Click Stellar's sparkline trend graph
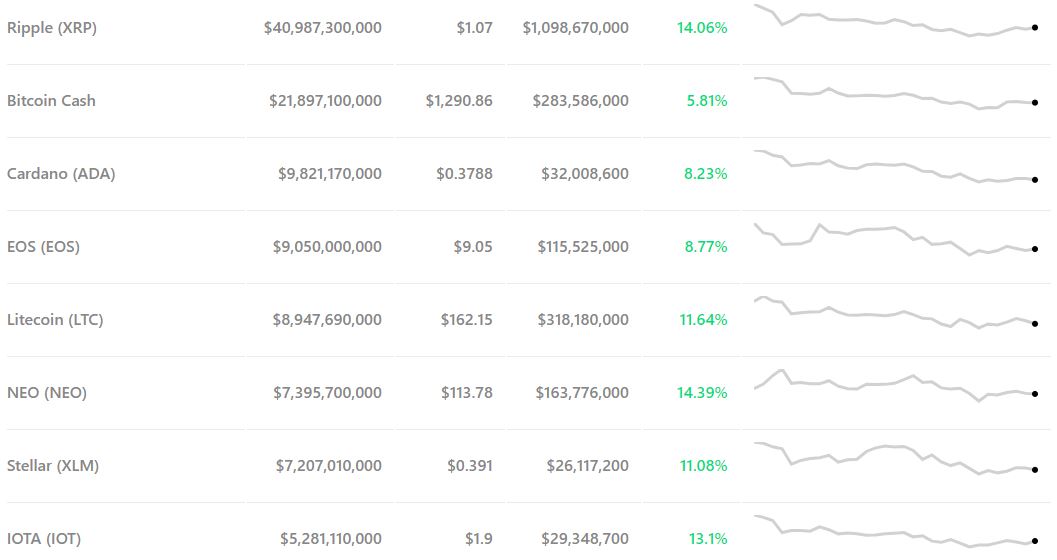 point(895,458)
